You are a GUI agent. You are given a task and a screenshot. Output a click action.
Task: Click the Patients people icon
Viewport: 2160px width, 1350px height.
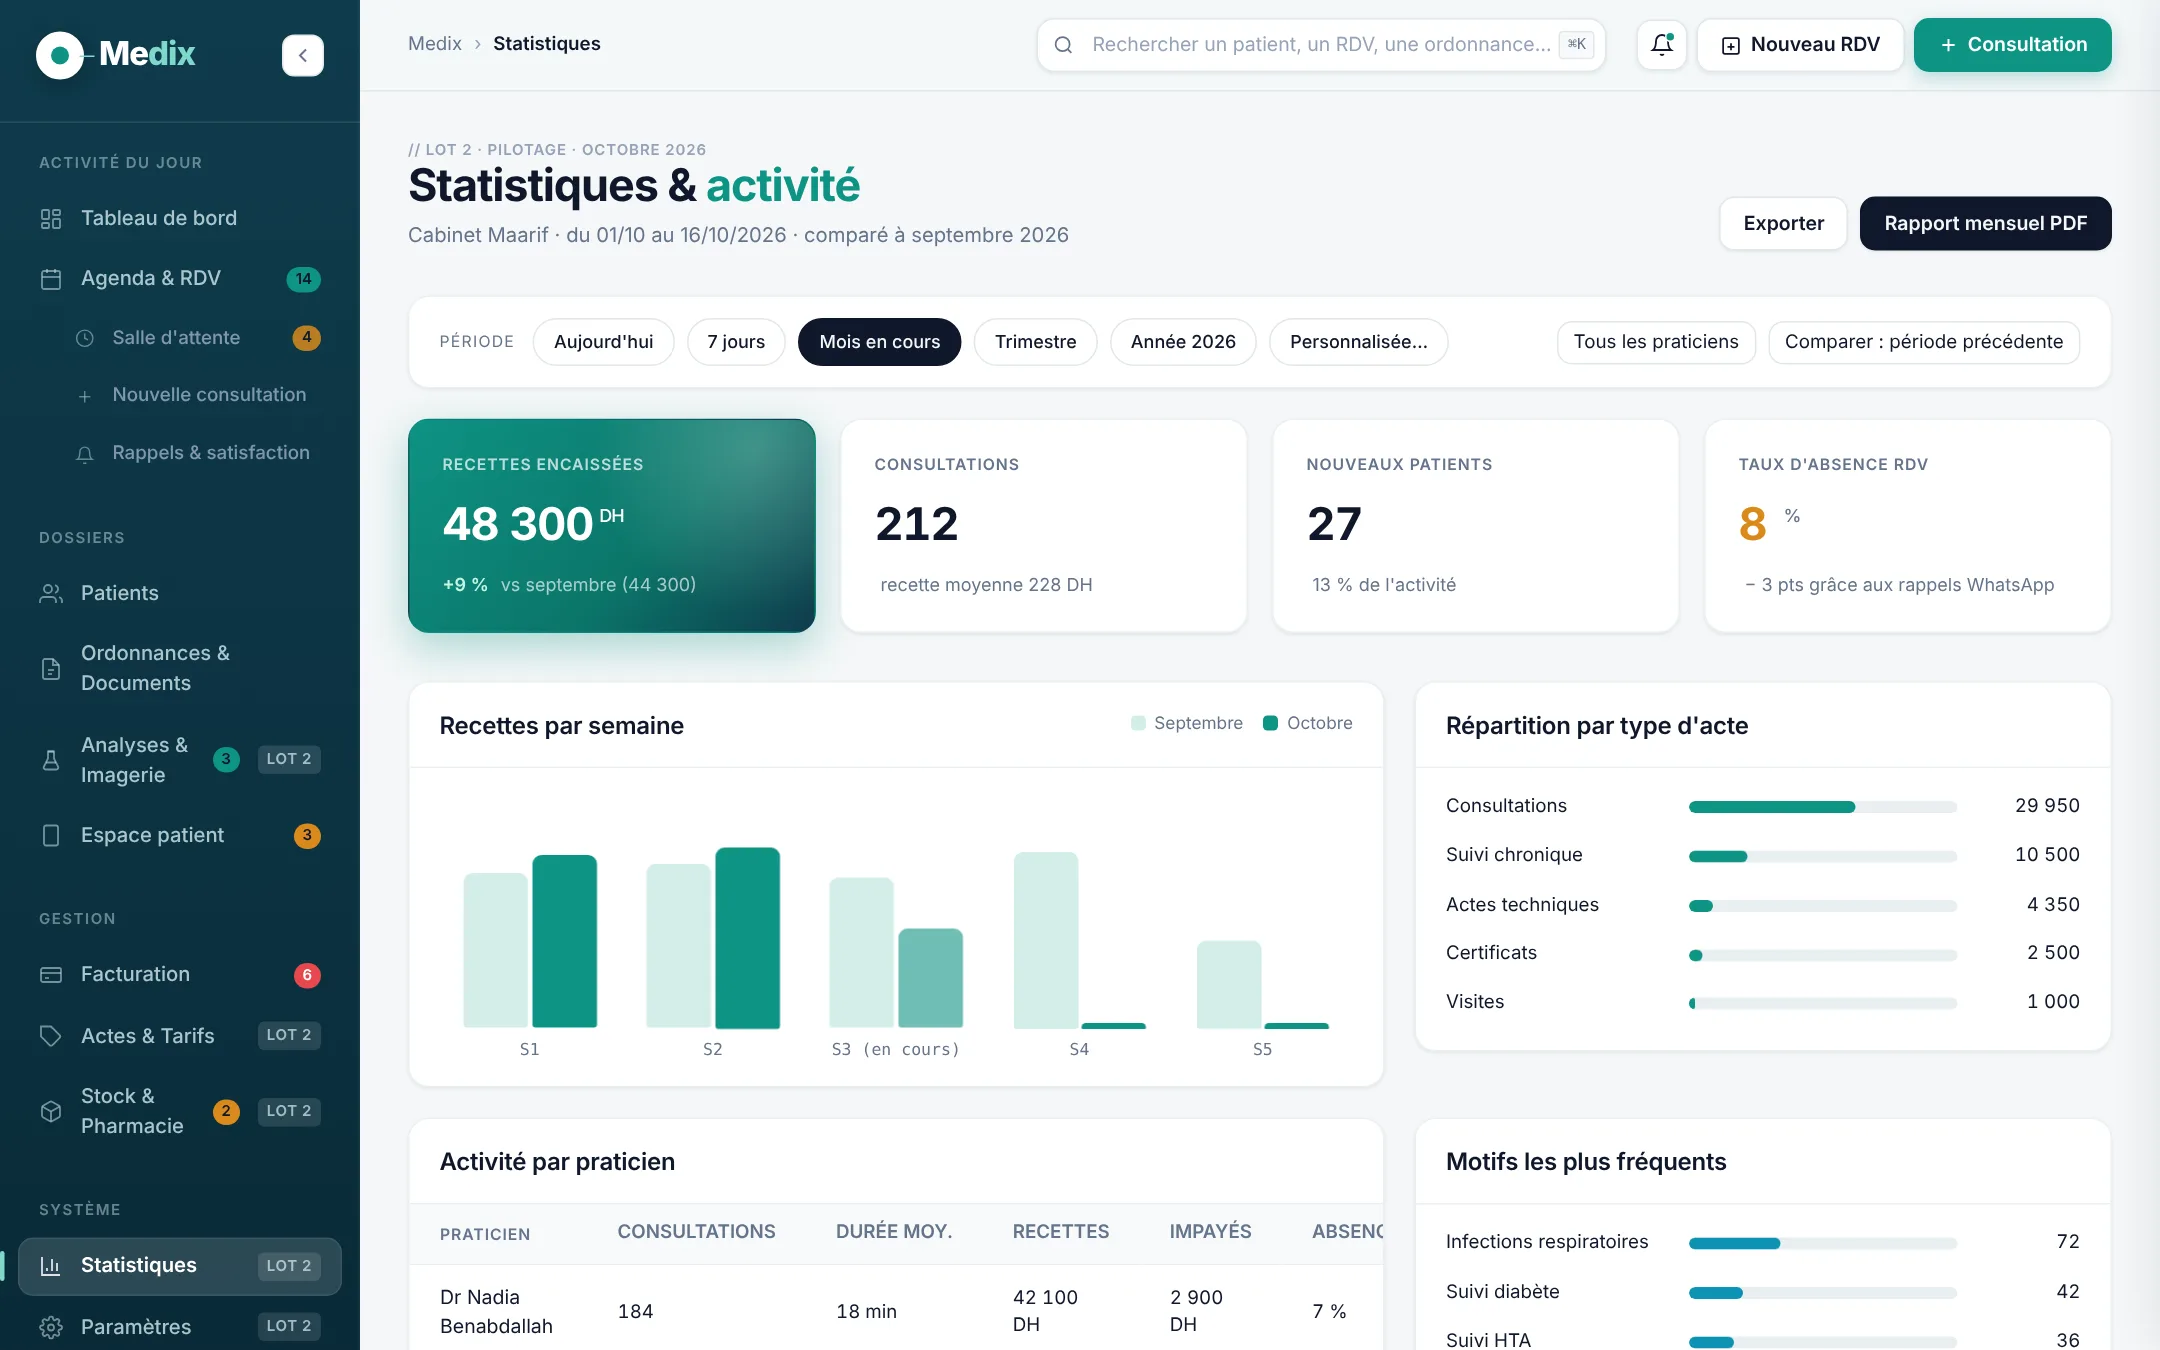(51, 594)
